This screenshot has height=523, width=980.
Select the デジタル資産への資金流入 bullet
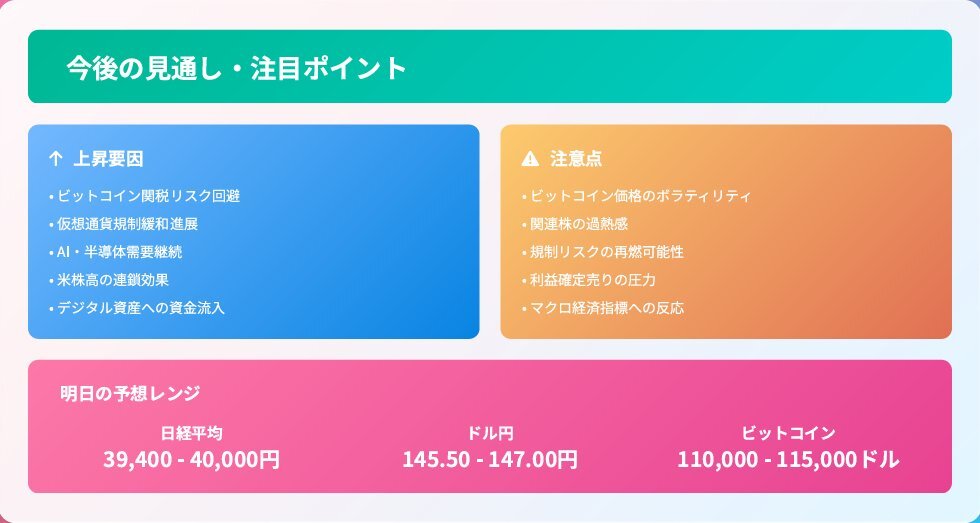point(136,308)
